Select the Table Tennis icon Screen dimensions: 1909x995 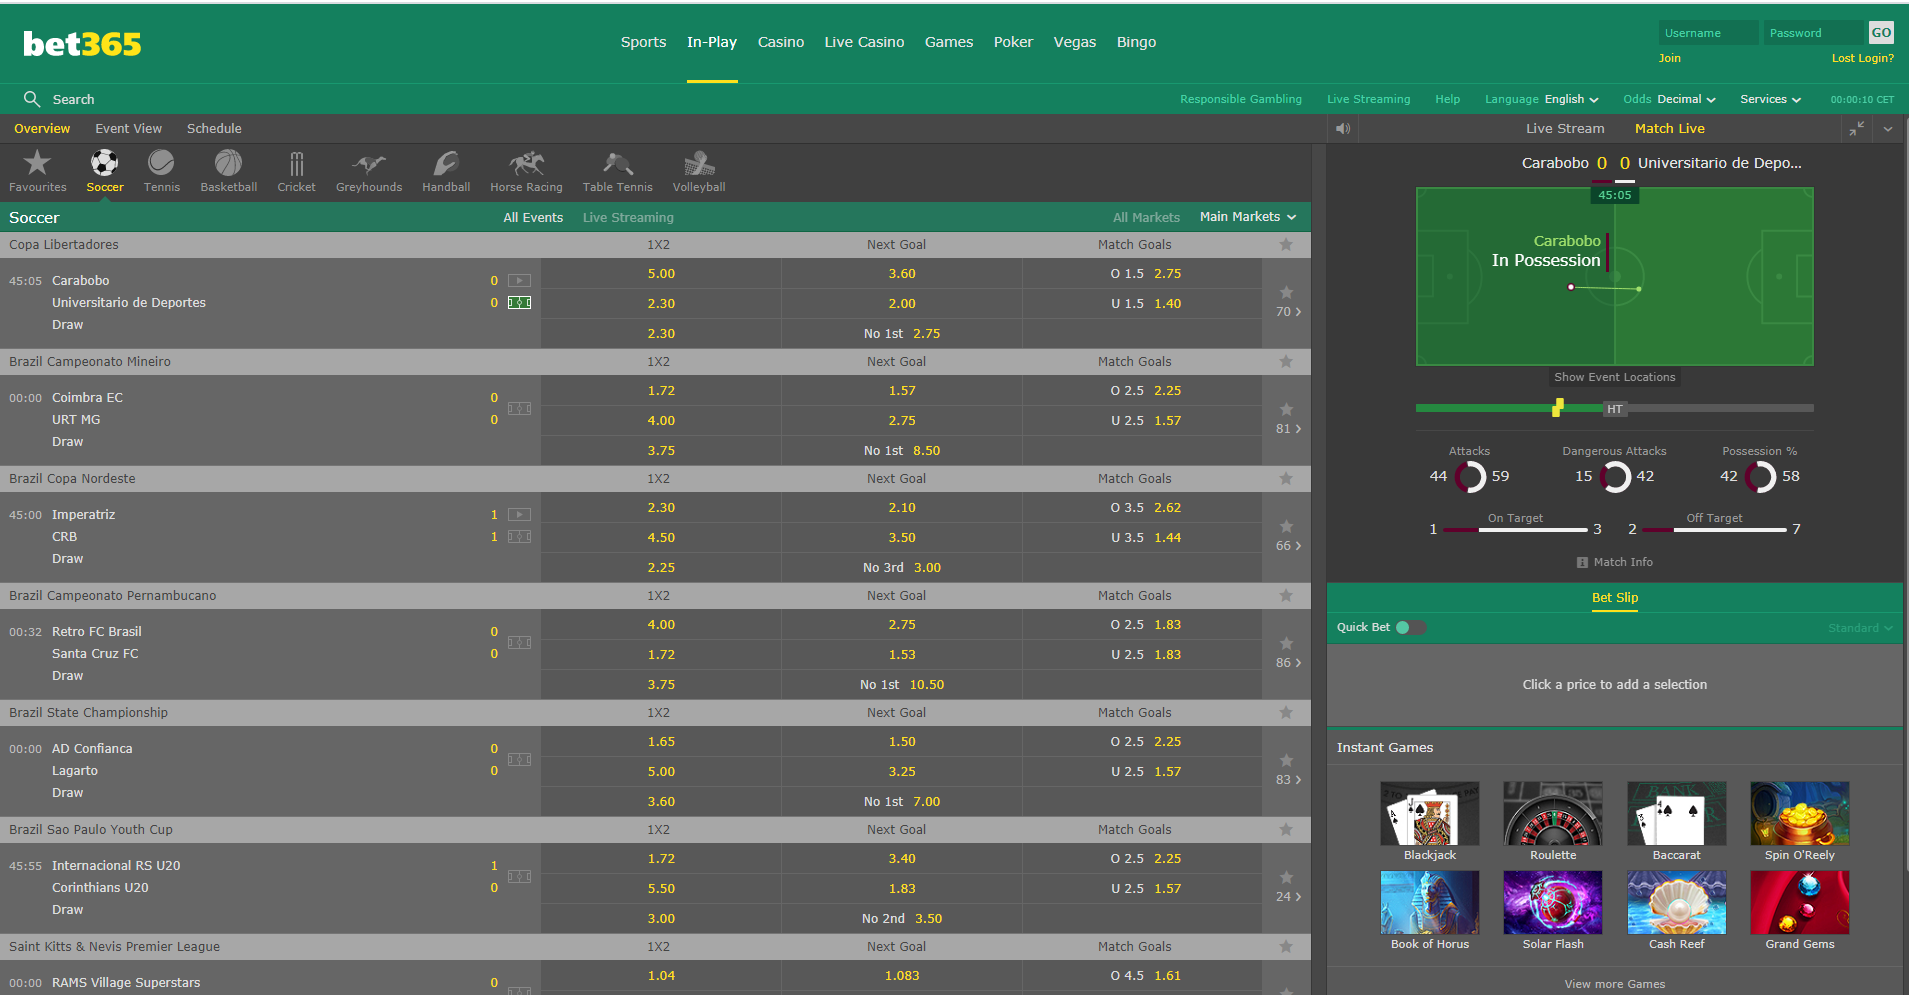tap(617, 170)
